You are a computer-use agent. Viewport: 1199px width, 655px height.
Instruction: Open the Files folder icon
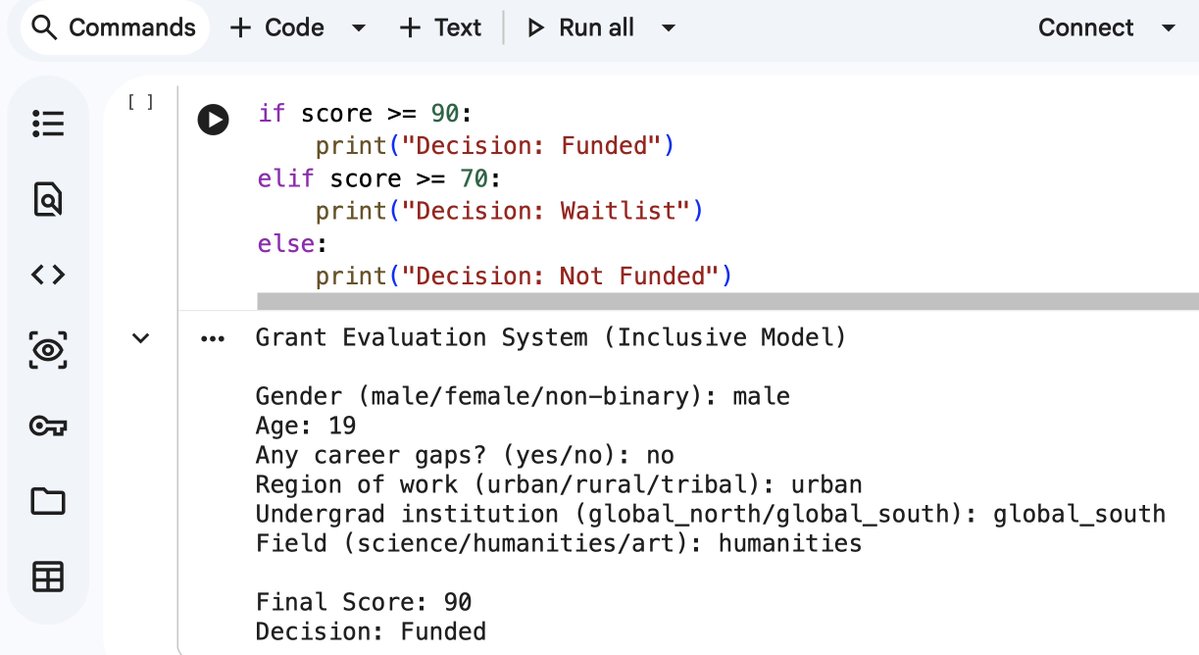pyautogui.click(x=48, y=501)
